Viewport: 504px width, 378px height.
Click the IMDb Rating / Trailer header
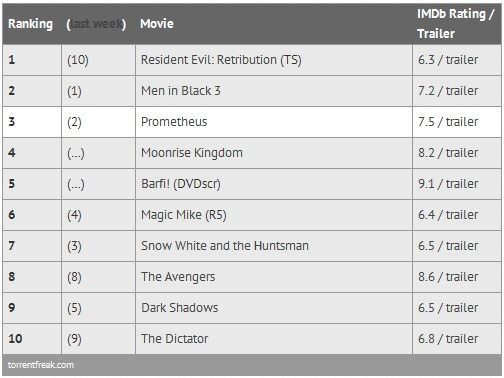point(455,24)
